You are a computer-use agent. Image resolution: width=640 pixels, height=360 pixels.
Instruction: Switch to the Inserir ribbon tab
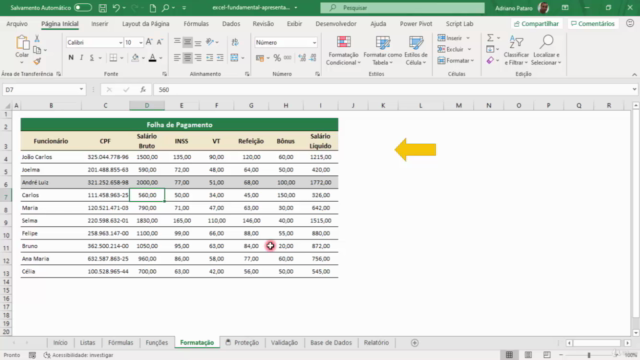click(x=100, y=24)
